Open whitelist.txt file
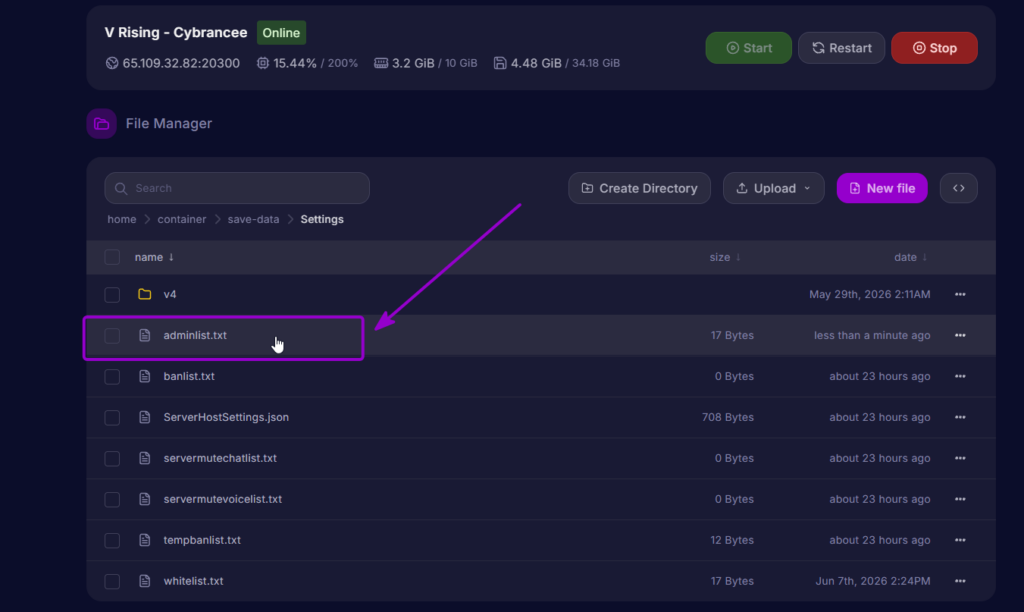The height and width of the screenshot is (612, 1024). coord(193,581)
